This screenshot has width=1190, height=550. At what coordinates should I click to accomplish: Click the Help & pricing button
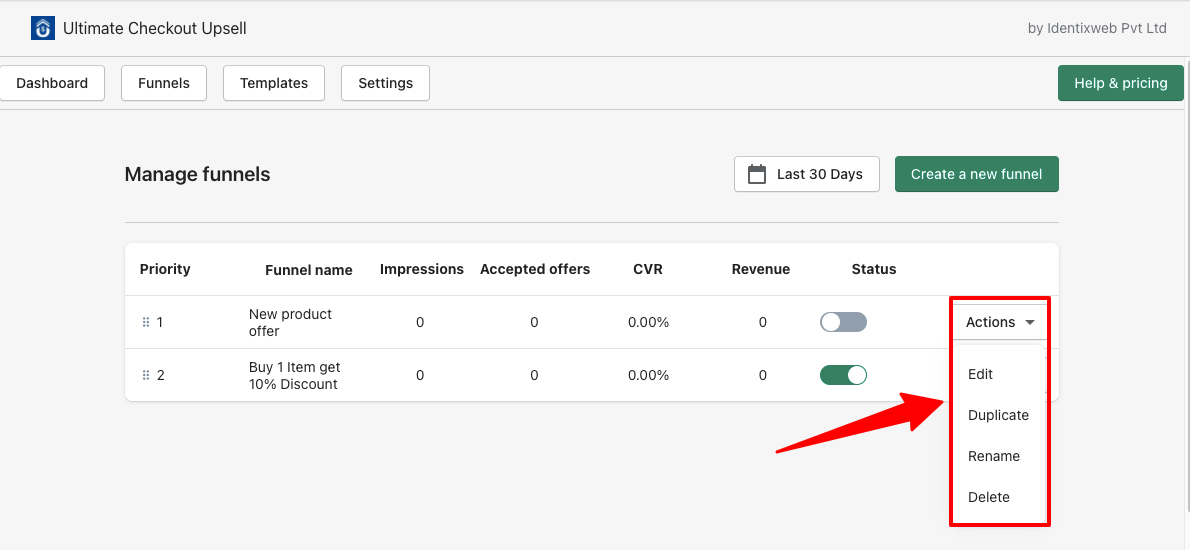tap(1120, 83)
